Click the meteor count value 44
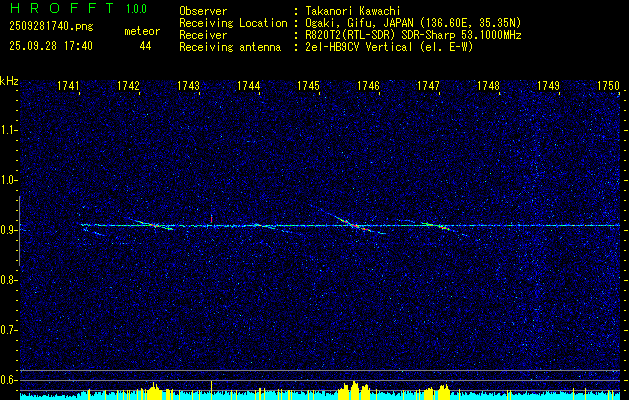The image size is (629, 400). pos(146,46)
